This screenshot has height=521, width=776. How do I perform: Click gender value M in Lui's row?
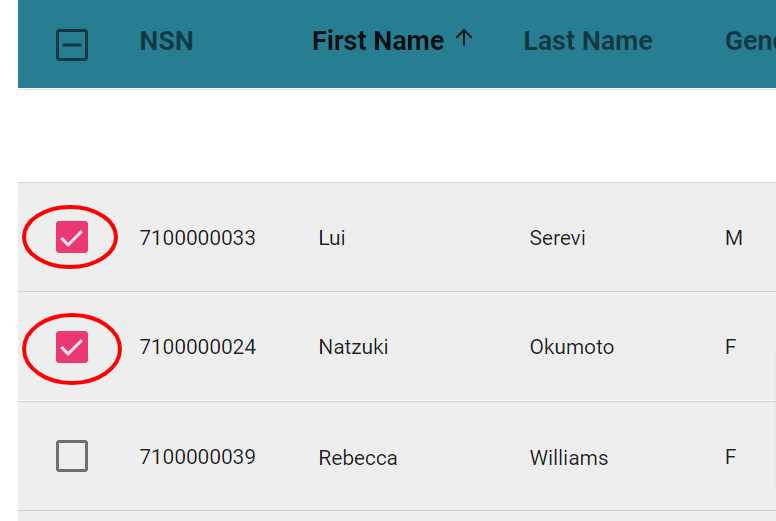pyautogui.click(x=734, y=238)
